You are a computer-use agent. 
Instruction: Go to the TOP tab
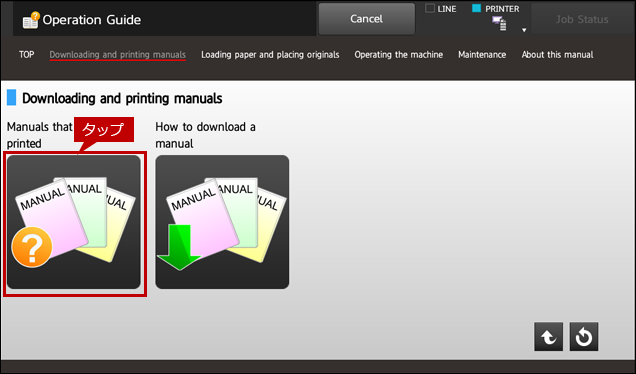point(26,54)
